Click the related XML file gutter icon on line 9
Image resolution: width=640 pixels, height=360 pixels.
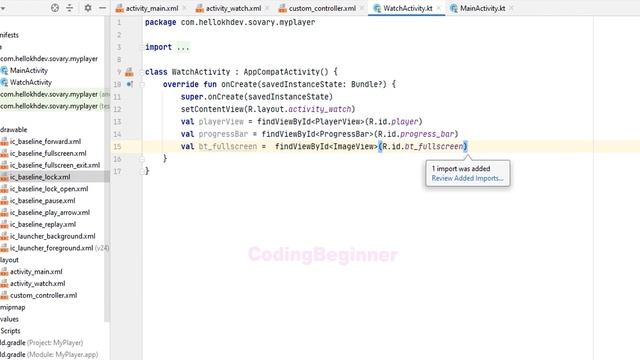pos(129,72)
